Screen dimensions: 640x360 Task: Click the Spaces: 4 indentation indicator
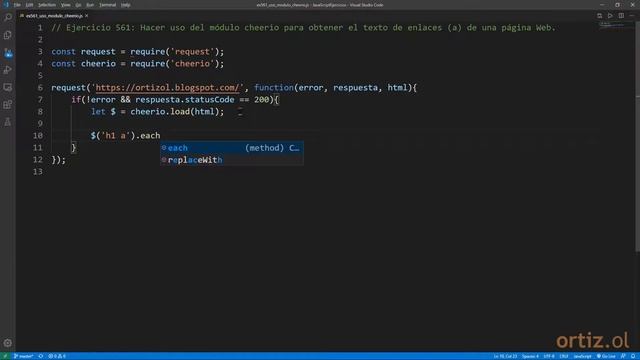tap(530, 356)
